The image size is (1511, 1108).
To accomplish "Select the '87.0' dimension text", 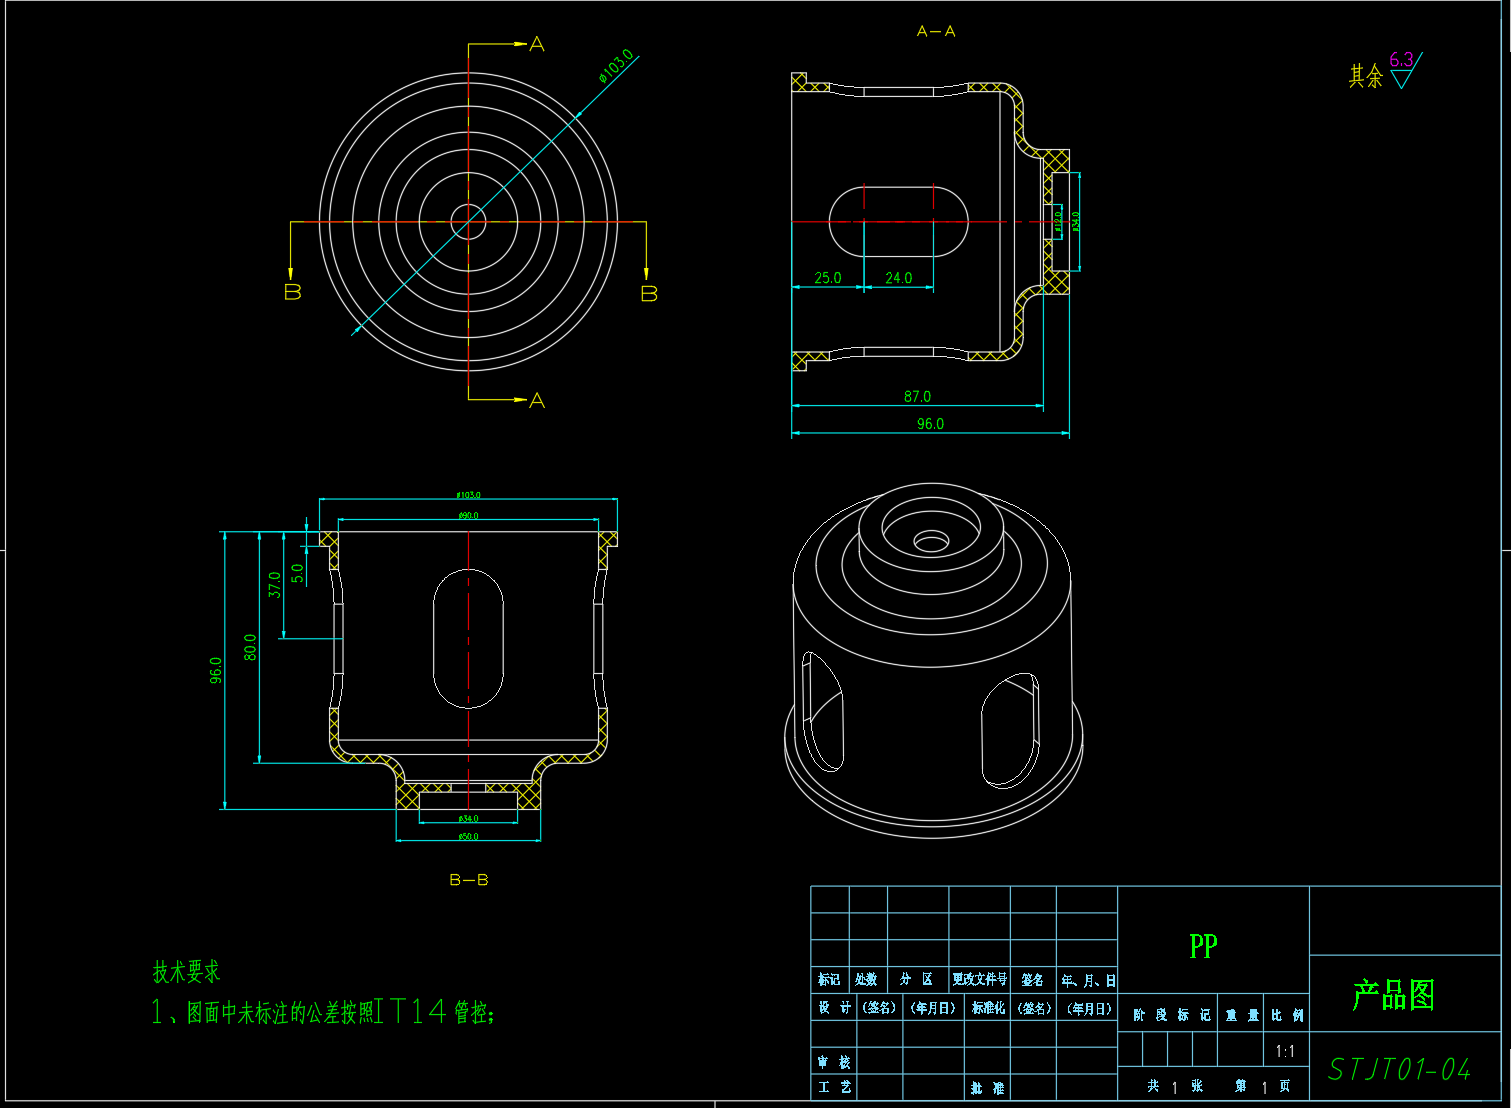I will click(x=917, y=397).
